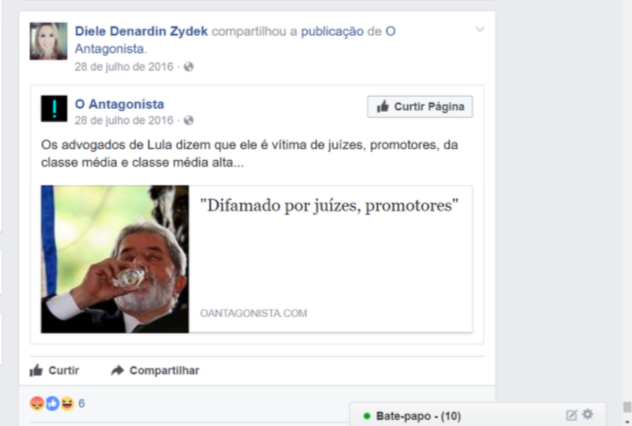Open the reactions count of 6
This screenshot has height=426, width=632.
pos(81,403)
